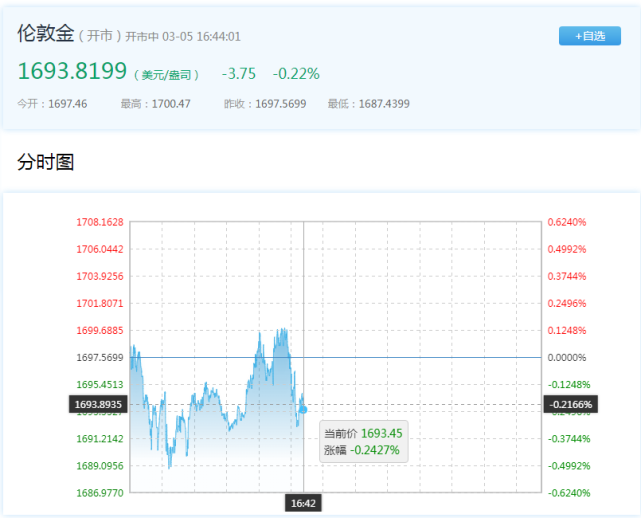This screenshot has height=518, width=641.
Task: Click the blue data point on chart line
Action: point(303,409)
